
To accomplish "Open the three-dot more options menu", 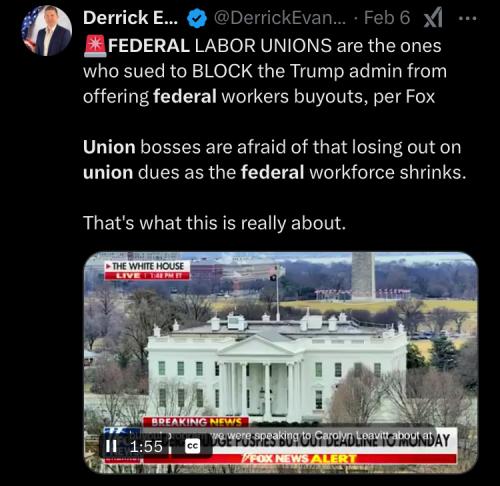I will (467, 19).
